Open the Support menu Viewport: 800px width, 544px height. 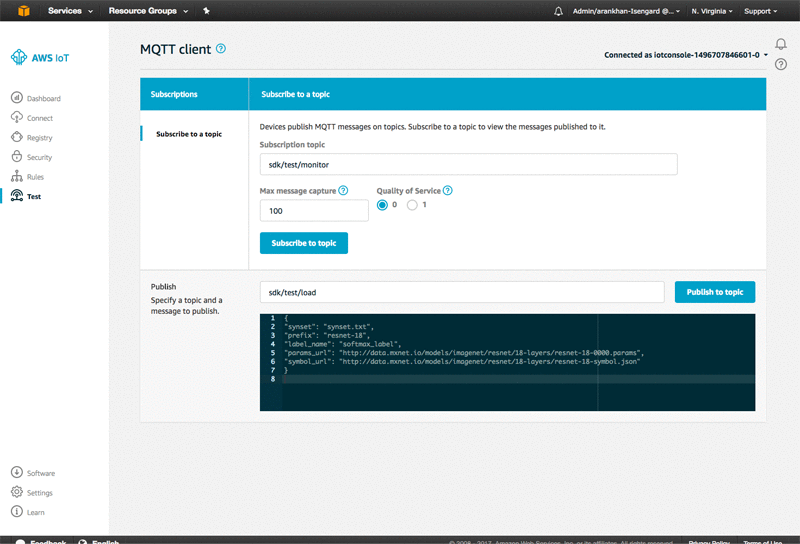tap(760, 11)
